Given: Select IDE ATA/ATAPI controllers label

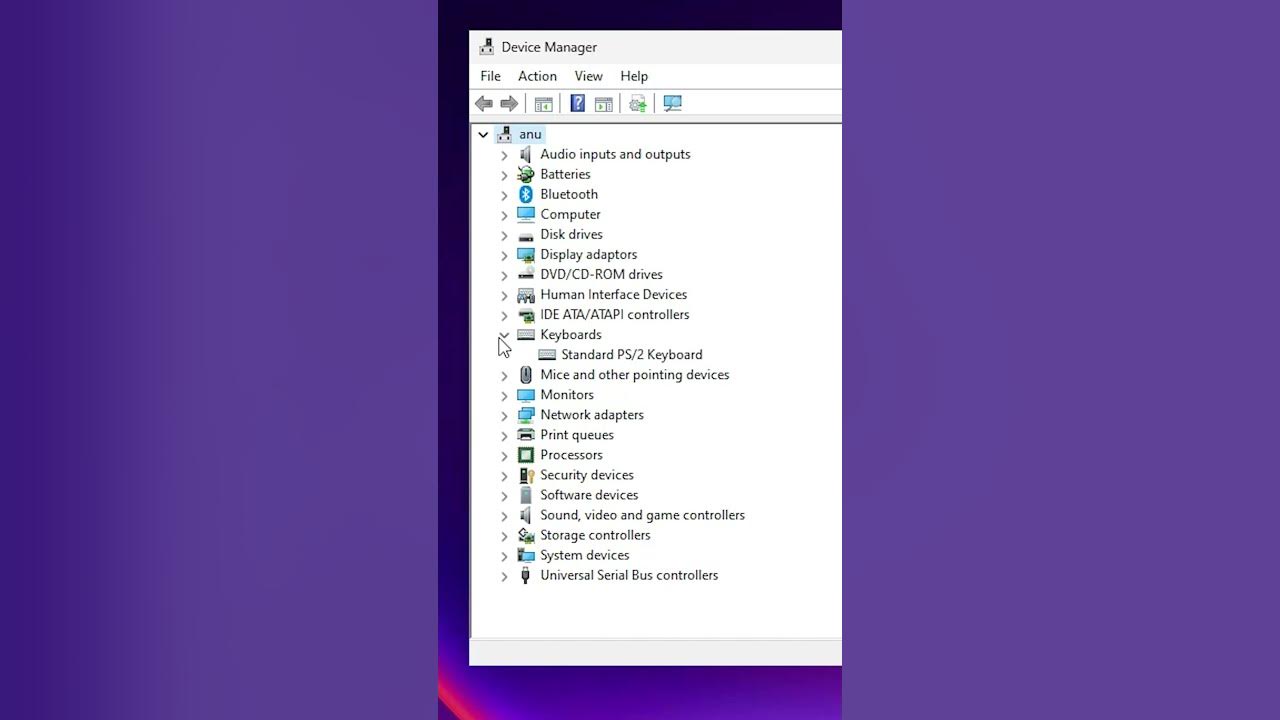Looking at the screenshot, I should coord(614,314).
